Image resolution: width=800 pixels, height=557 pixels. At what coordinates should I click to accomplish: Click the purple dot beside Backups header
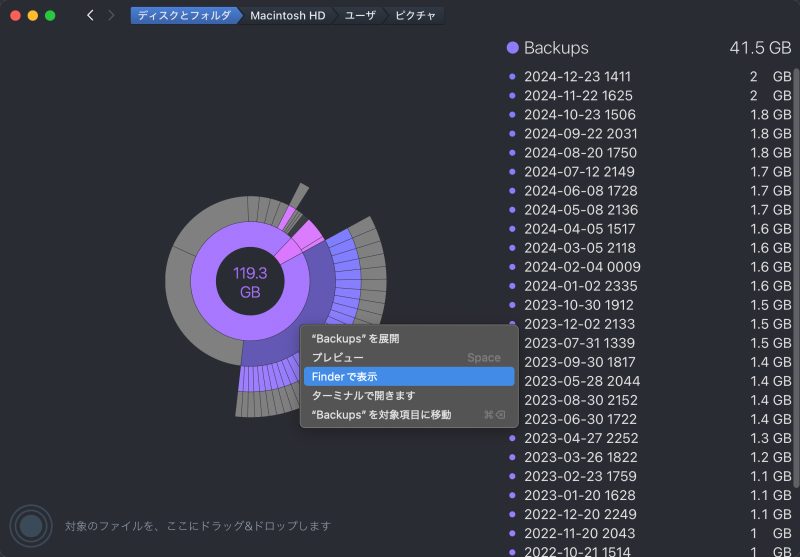(x=513, y=48)
